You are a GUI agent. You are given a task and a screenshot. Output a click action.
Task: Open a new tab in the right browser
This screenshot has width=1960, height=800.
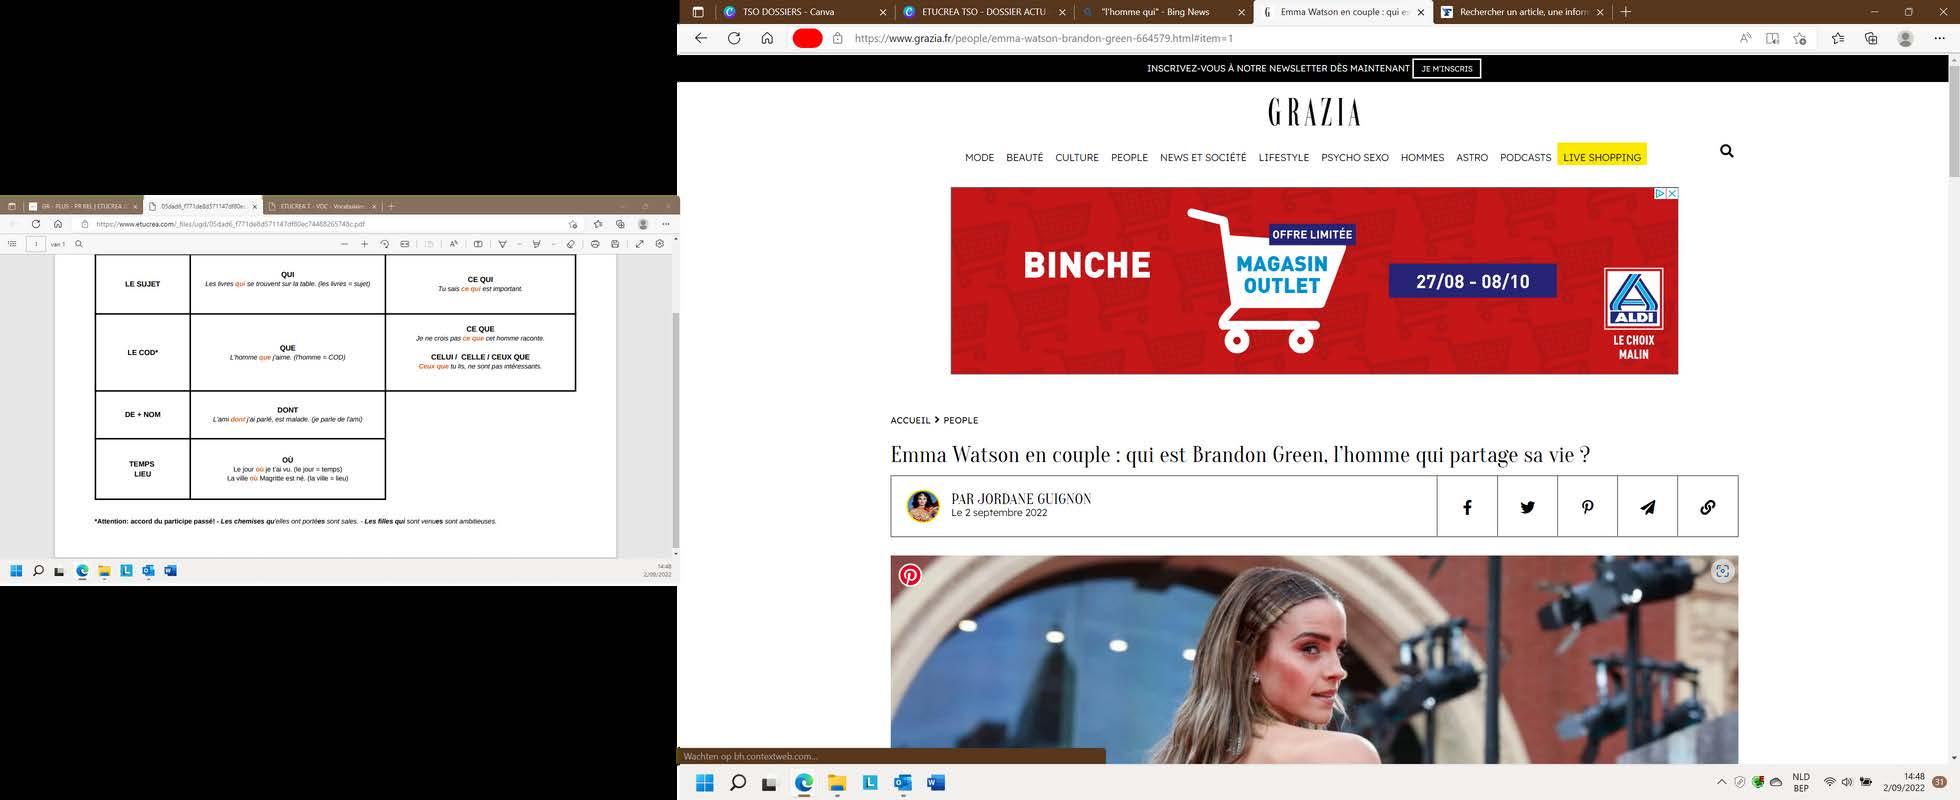(1626, 12)
